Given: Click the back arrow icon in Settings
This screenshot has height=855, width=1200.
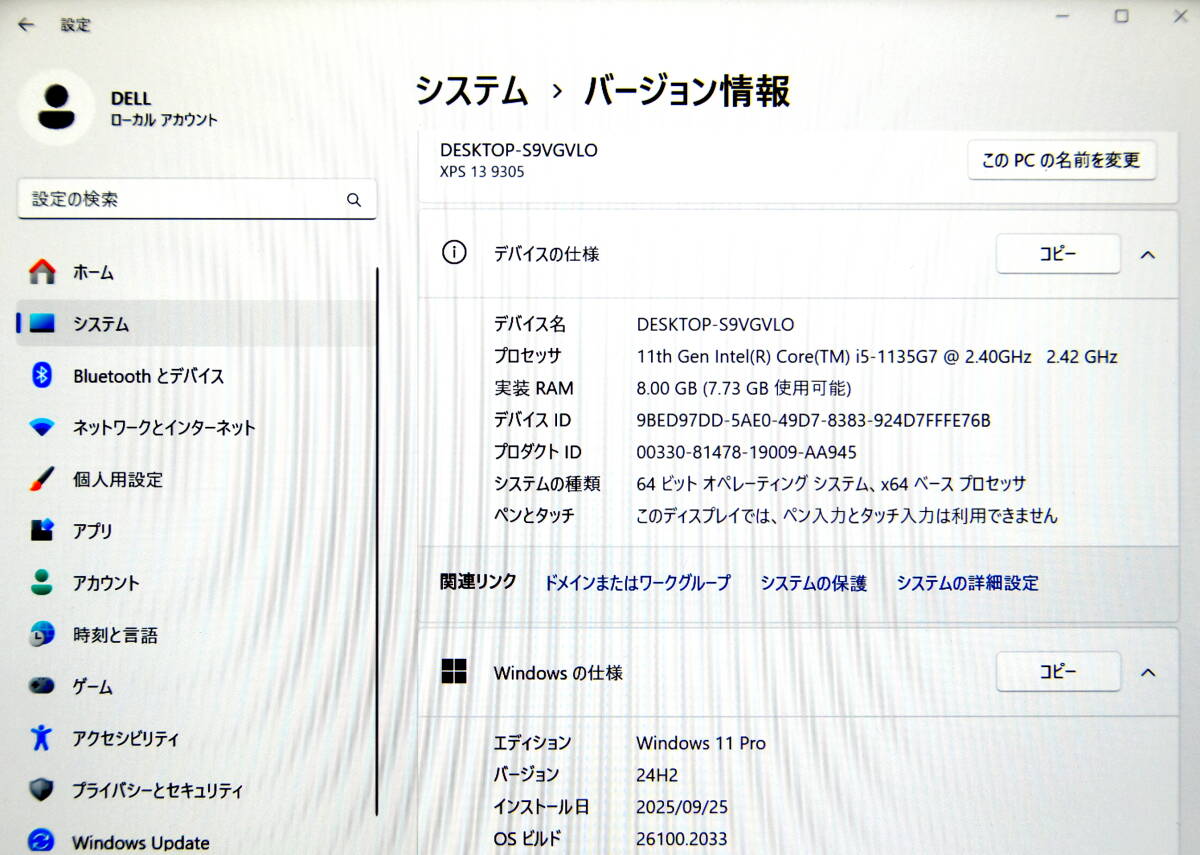Looking at the screenshot, I should click(x=26, y=25).
